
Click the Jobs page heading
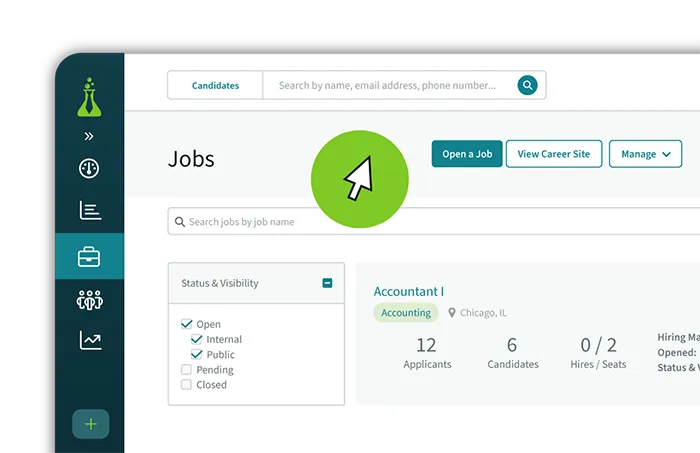[191, 159]
